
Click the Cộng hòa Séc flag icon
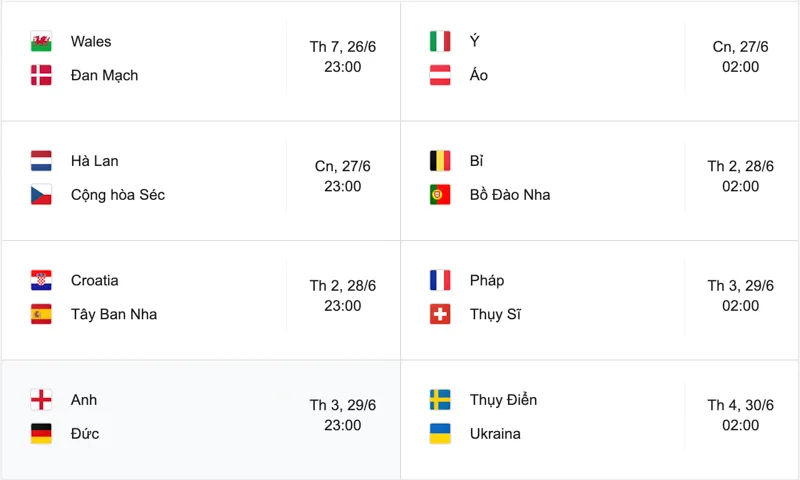41,194
